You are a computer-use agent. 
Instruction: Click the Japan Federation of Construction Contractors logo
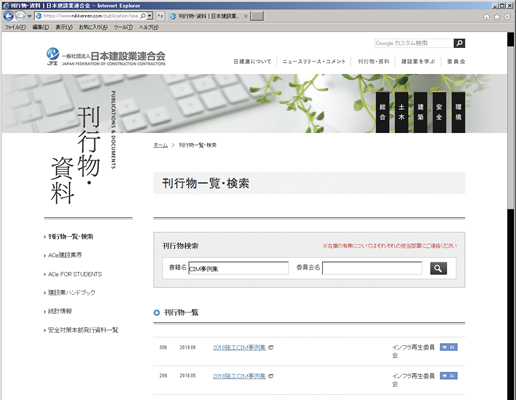click(x=106, y=57)
